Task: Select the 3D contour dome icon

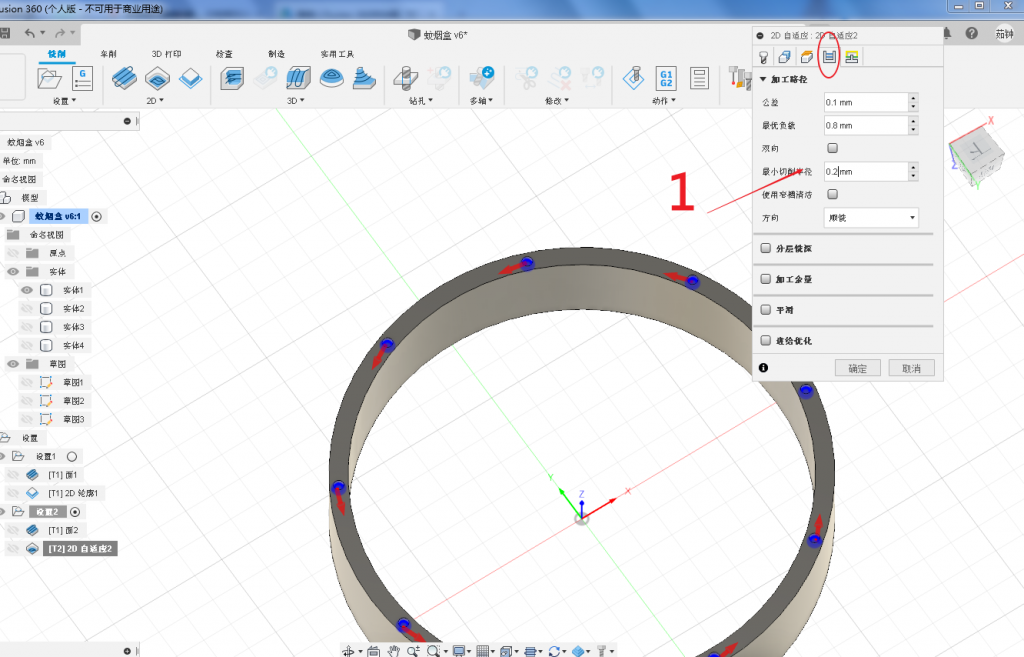Action: point(332,79)
